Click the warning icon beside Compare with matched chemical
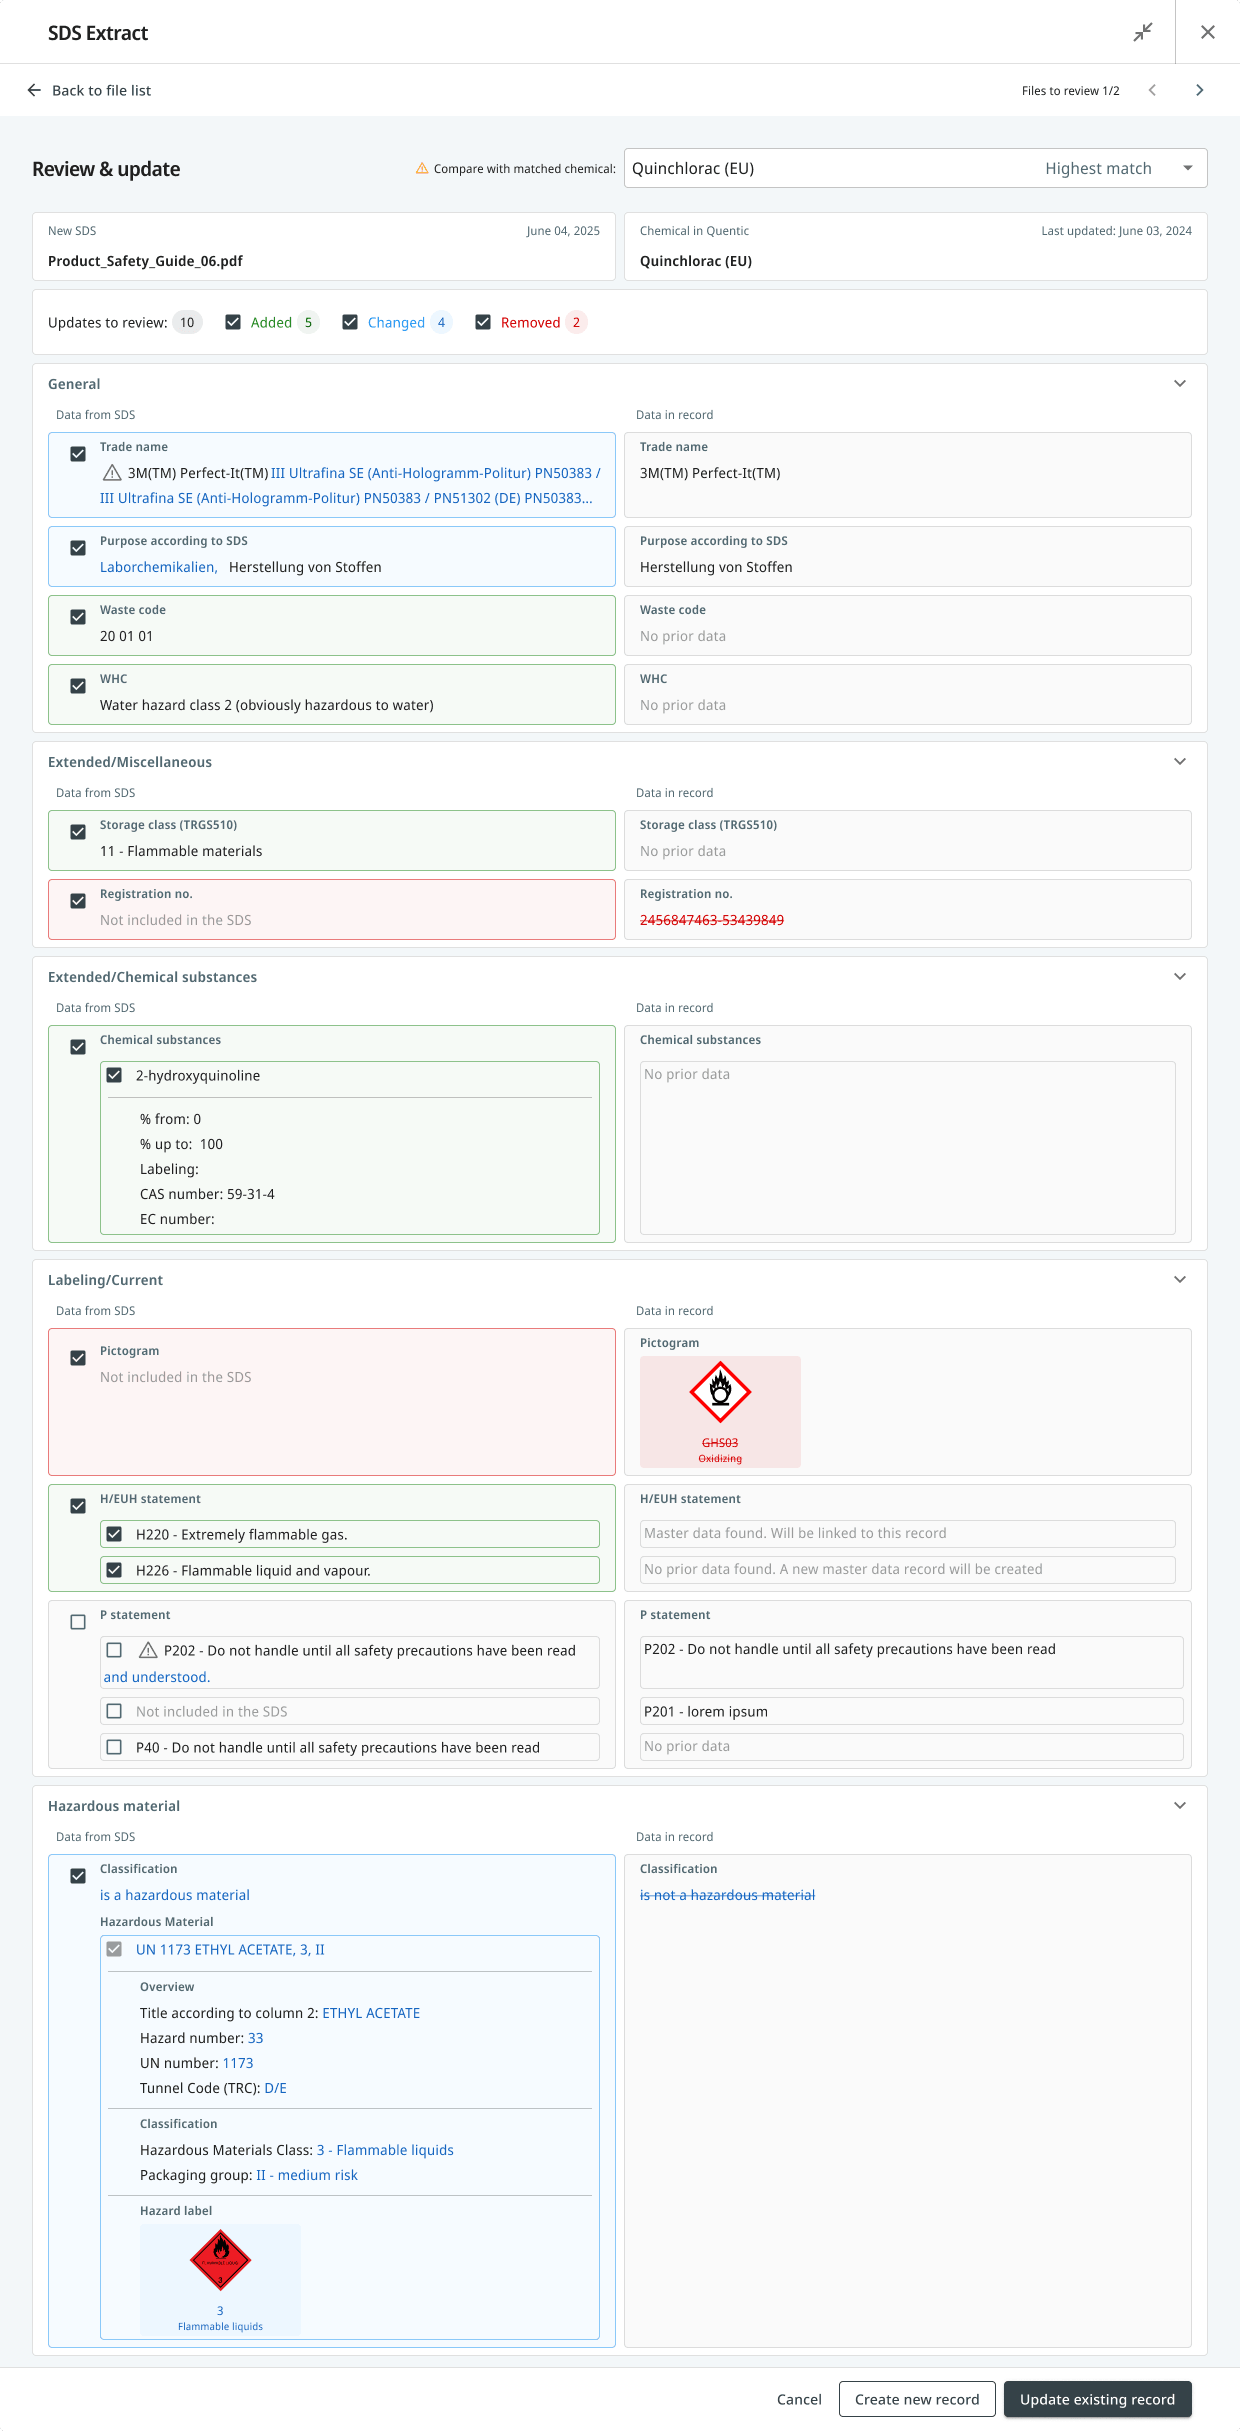This screenshot has width=1240, height=2431. click(x=422, y=168)
